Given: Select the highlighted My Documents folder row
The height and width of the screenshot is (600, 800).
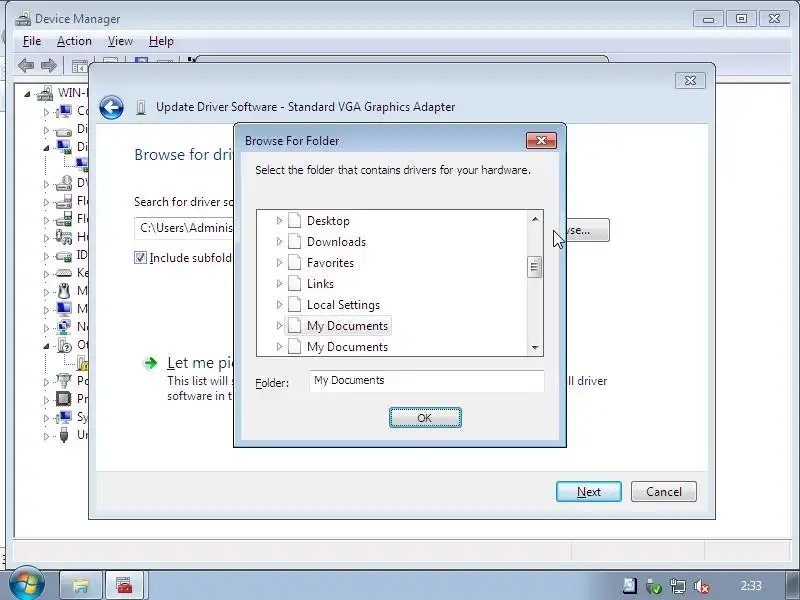Looking at the screenshot, I should 338,326.
